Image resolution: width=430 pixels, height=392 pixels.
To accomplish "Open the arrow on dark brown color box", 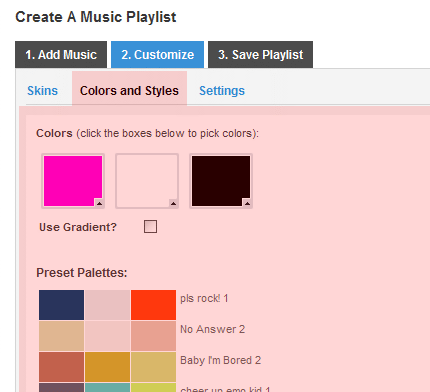I will coord(247,203).
